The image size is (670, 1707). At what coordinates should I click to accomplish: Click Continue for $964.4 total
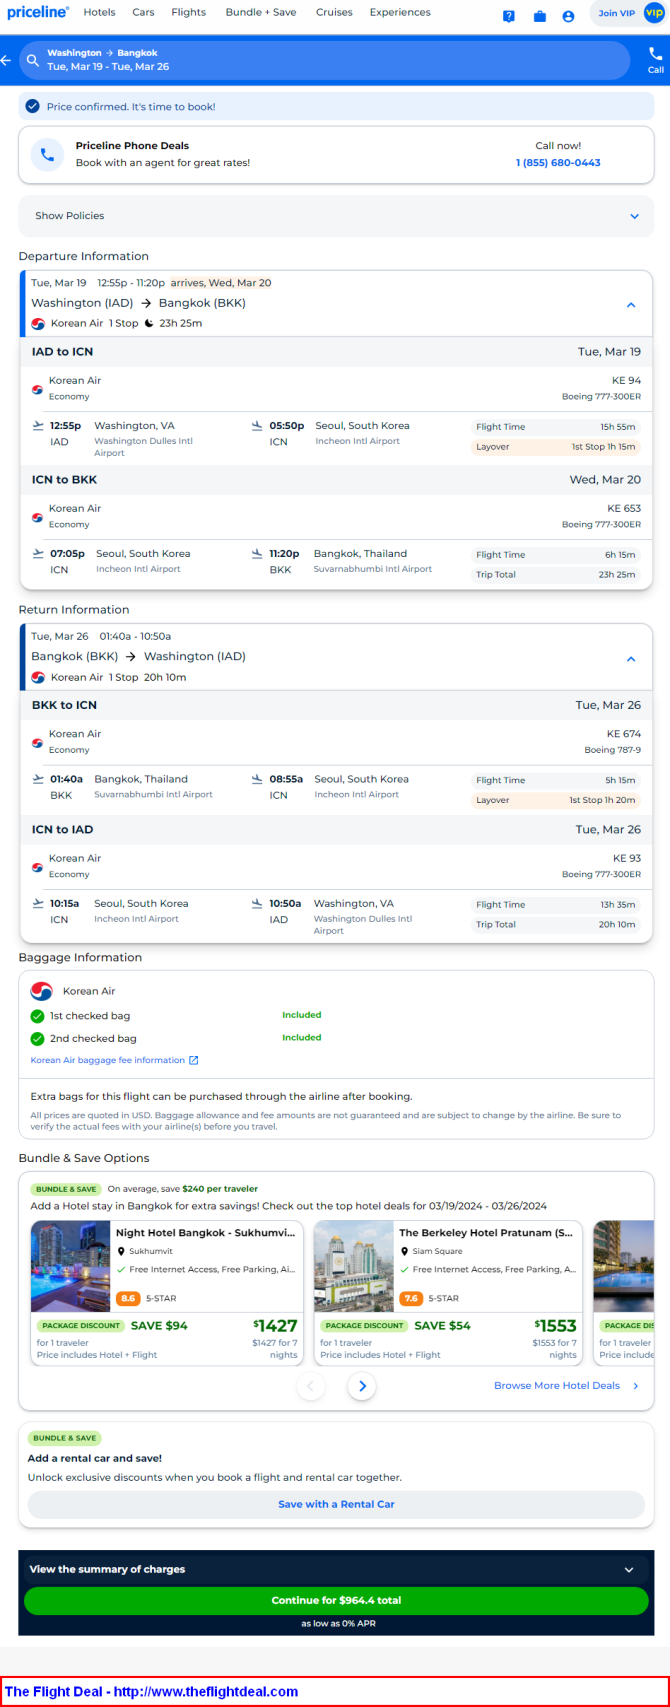pos(336,1600)
